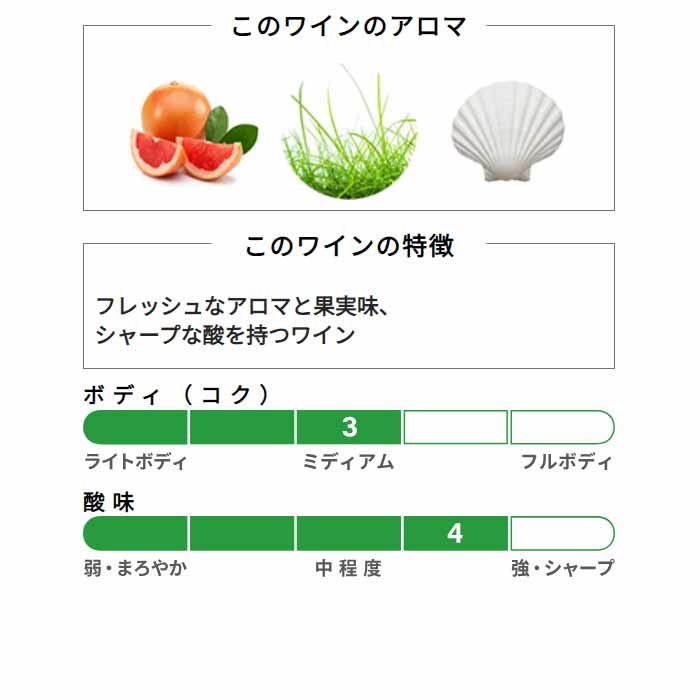Click the ライトボディ label

(x=135, y=462)
